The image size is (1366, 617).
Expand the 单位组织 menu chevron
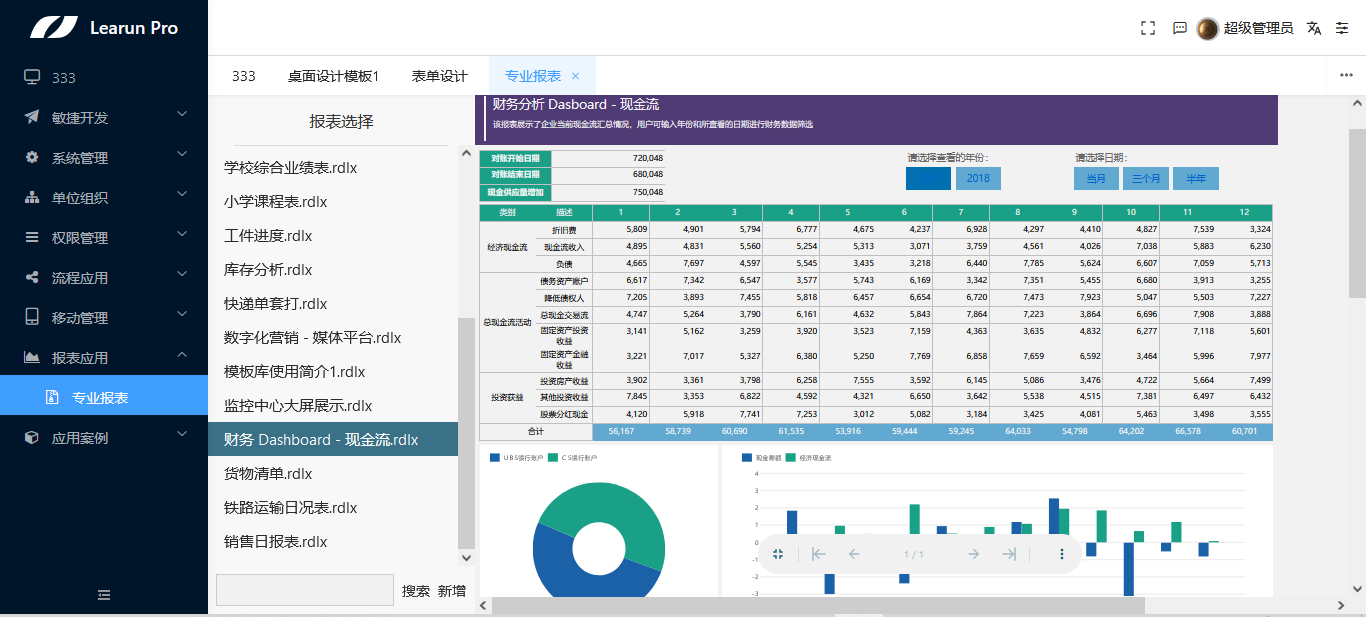[182, 194]
